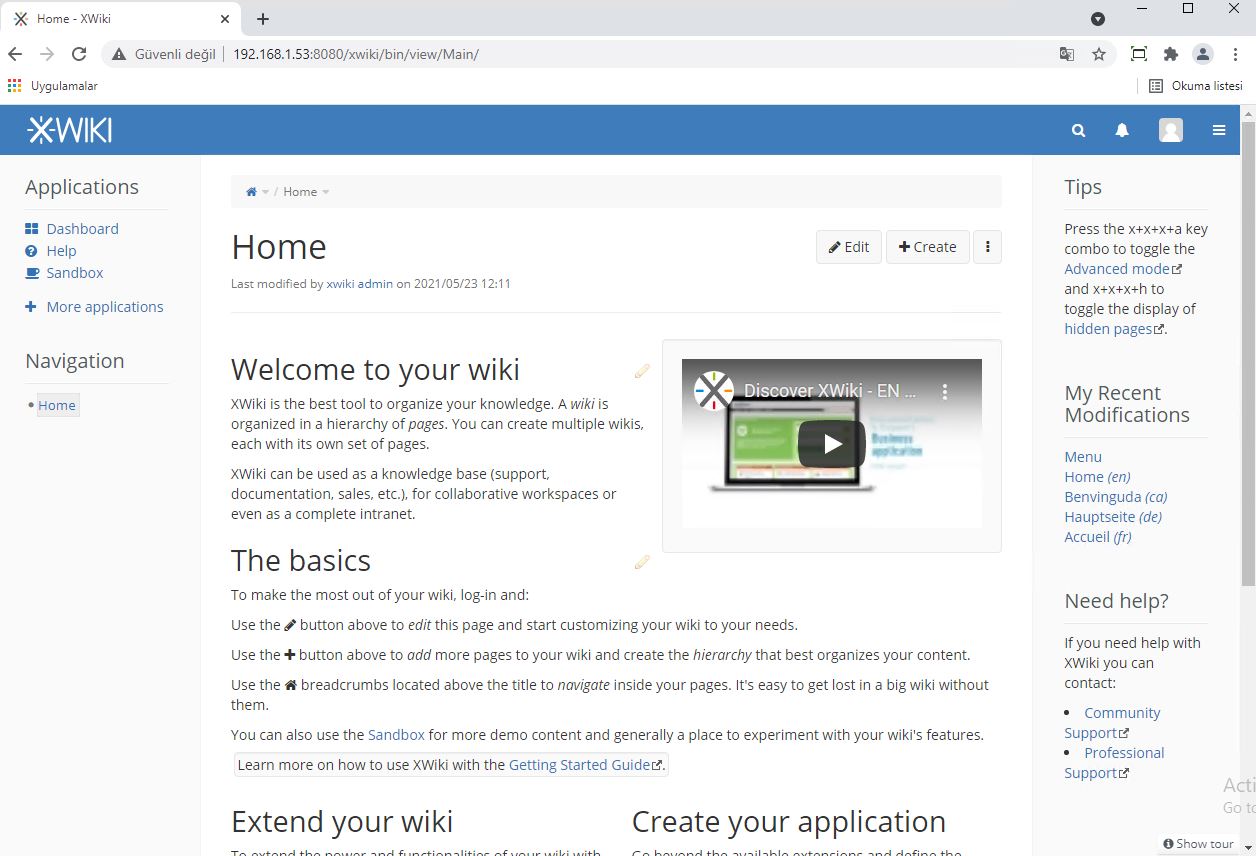Open the hamburger drawer menu

[1218, 130]
